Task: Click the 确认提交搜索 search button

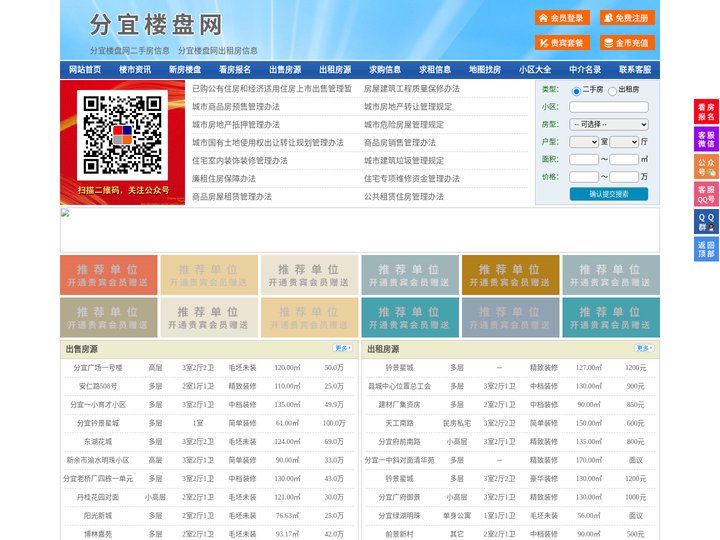Action: (x=609, y=194)
